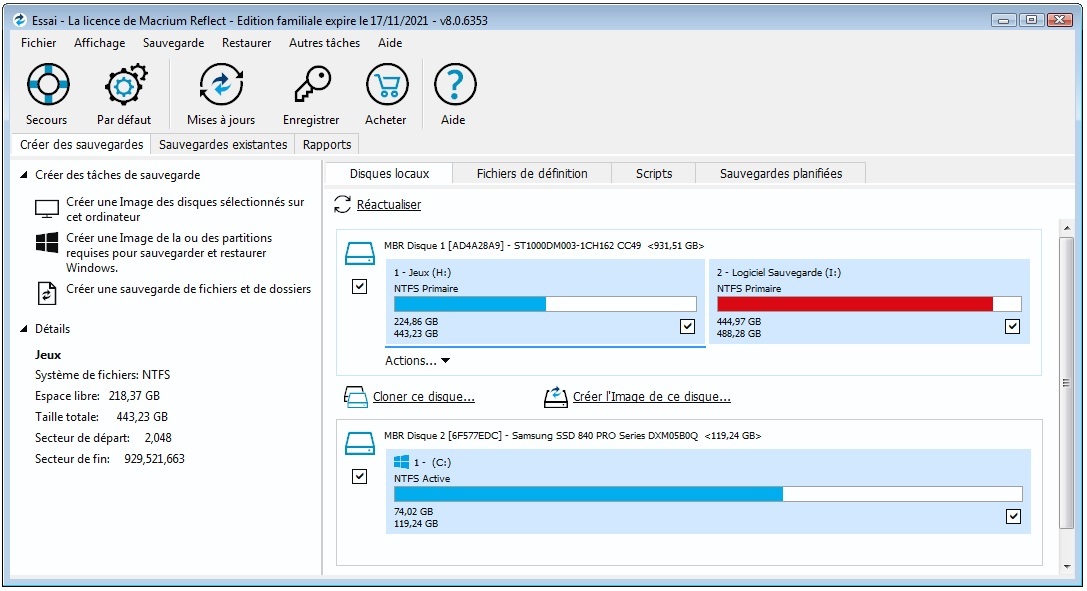Click the scrollbar down arrow
Viewport: 1087px width, 591px height.
coord(1066,567)
